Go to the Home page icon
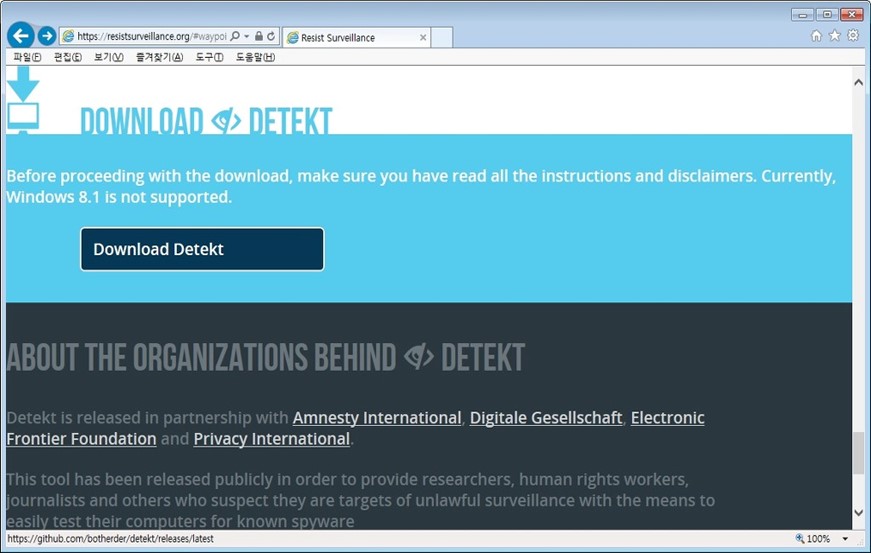 coord(816,36)
